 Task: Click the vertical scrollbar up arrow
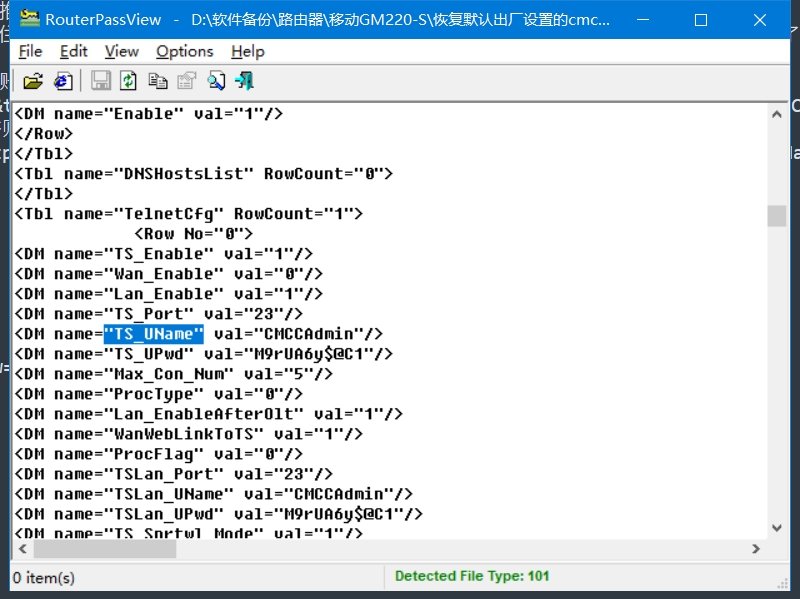tap(777, 113)
